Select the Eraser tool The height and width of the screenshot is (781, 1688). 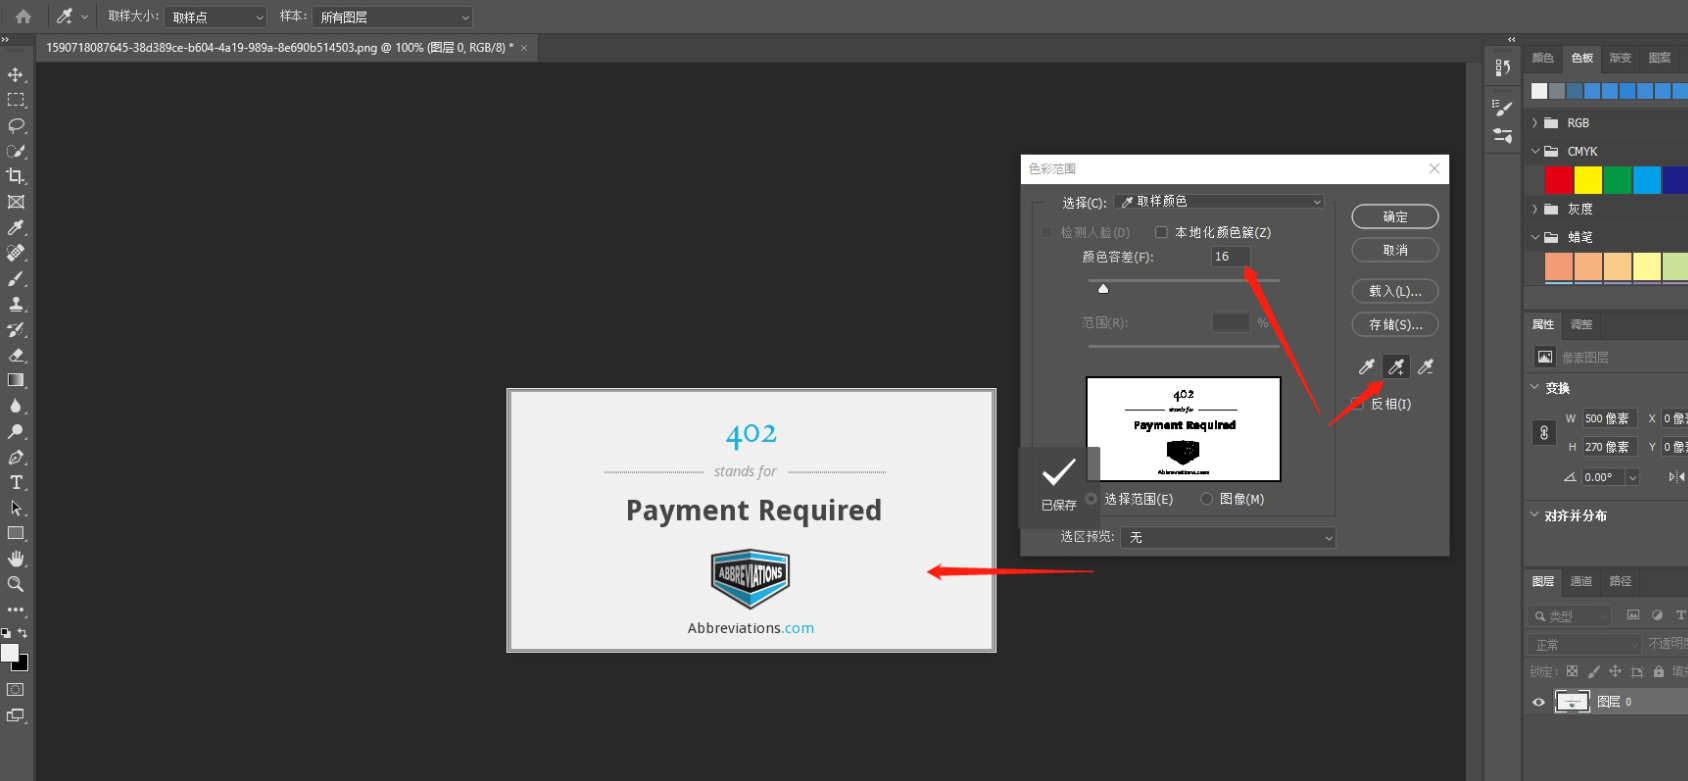pos(16,355)
